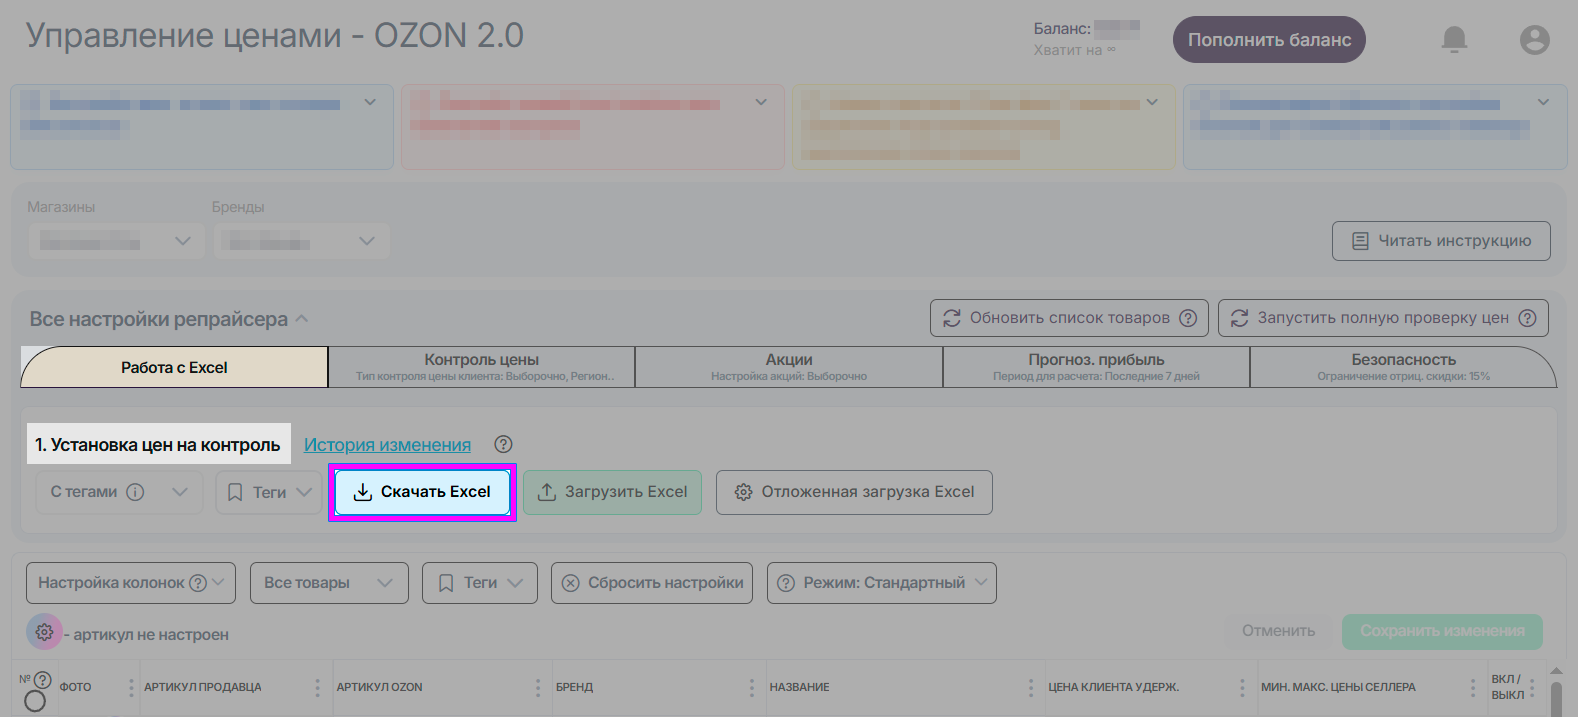Click the Пополнить баланс button
This screenshot has height=717, width=1578.
click(x=1269, y=40)
